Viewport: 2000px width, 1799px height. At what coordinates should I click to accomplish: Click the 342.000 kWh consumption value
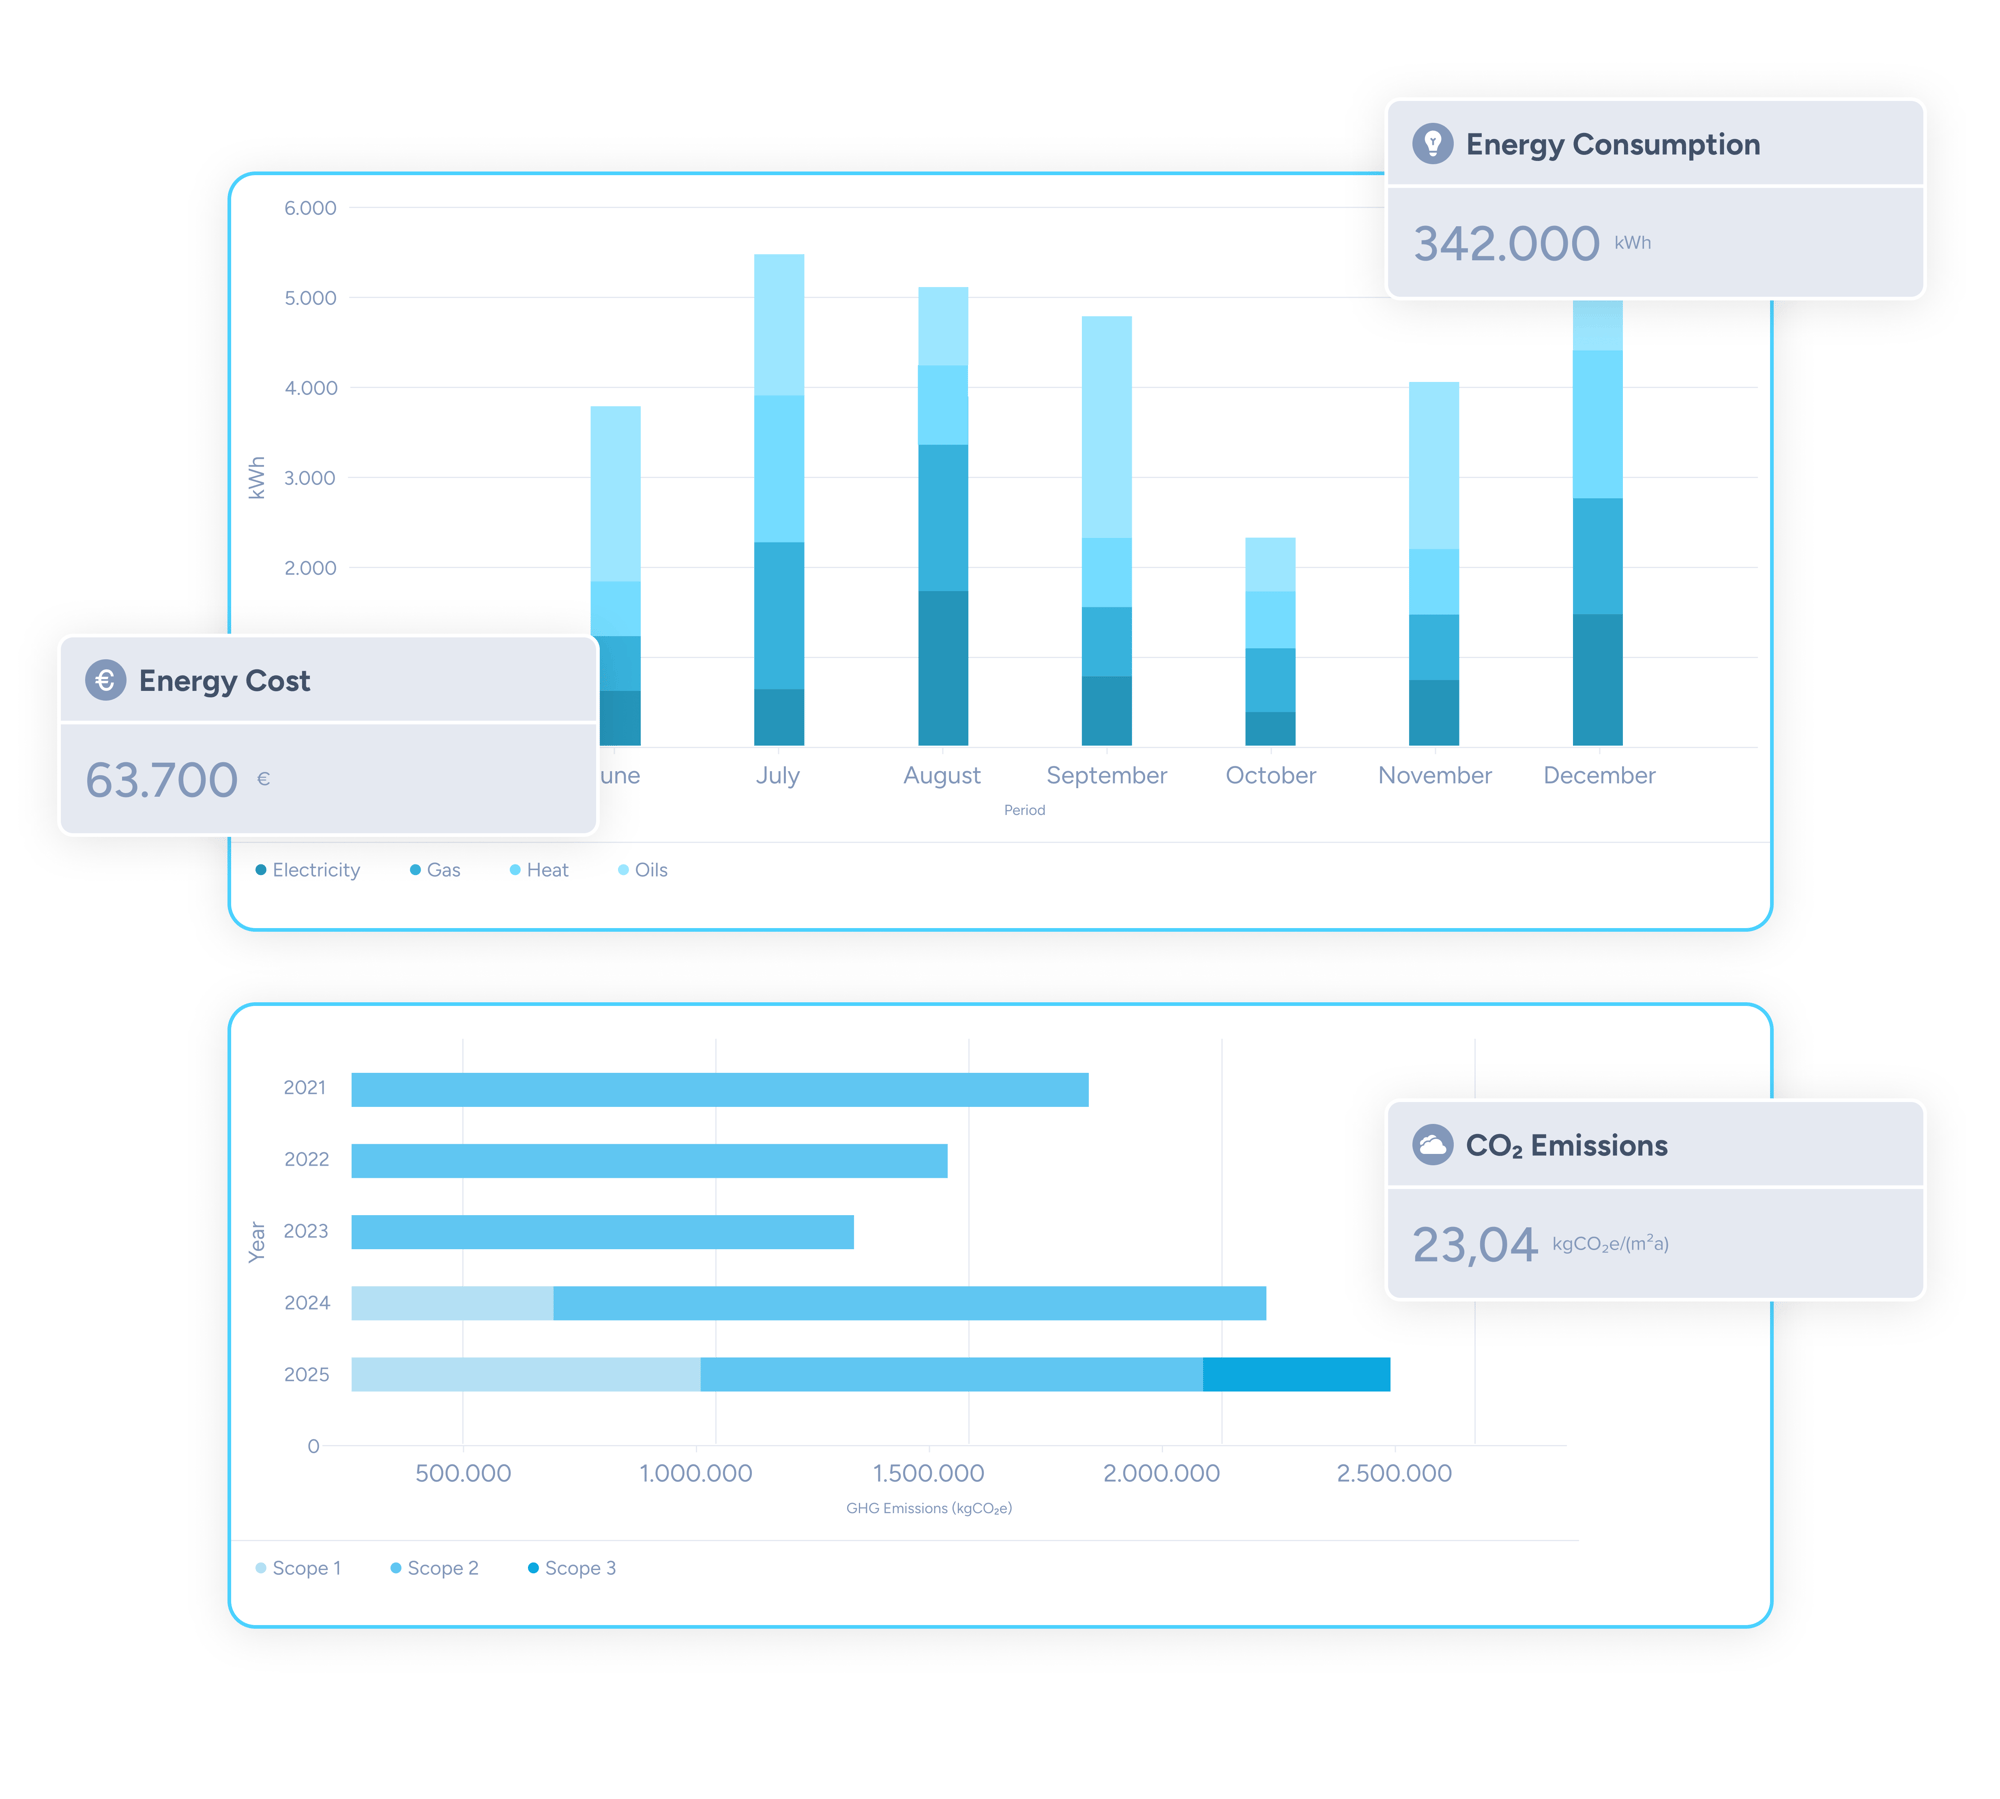[1505, 243]
